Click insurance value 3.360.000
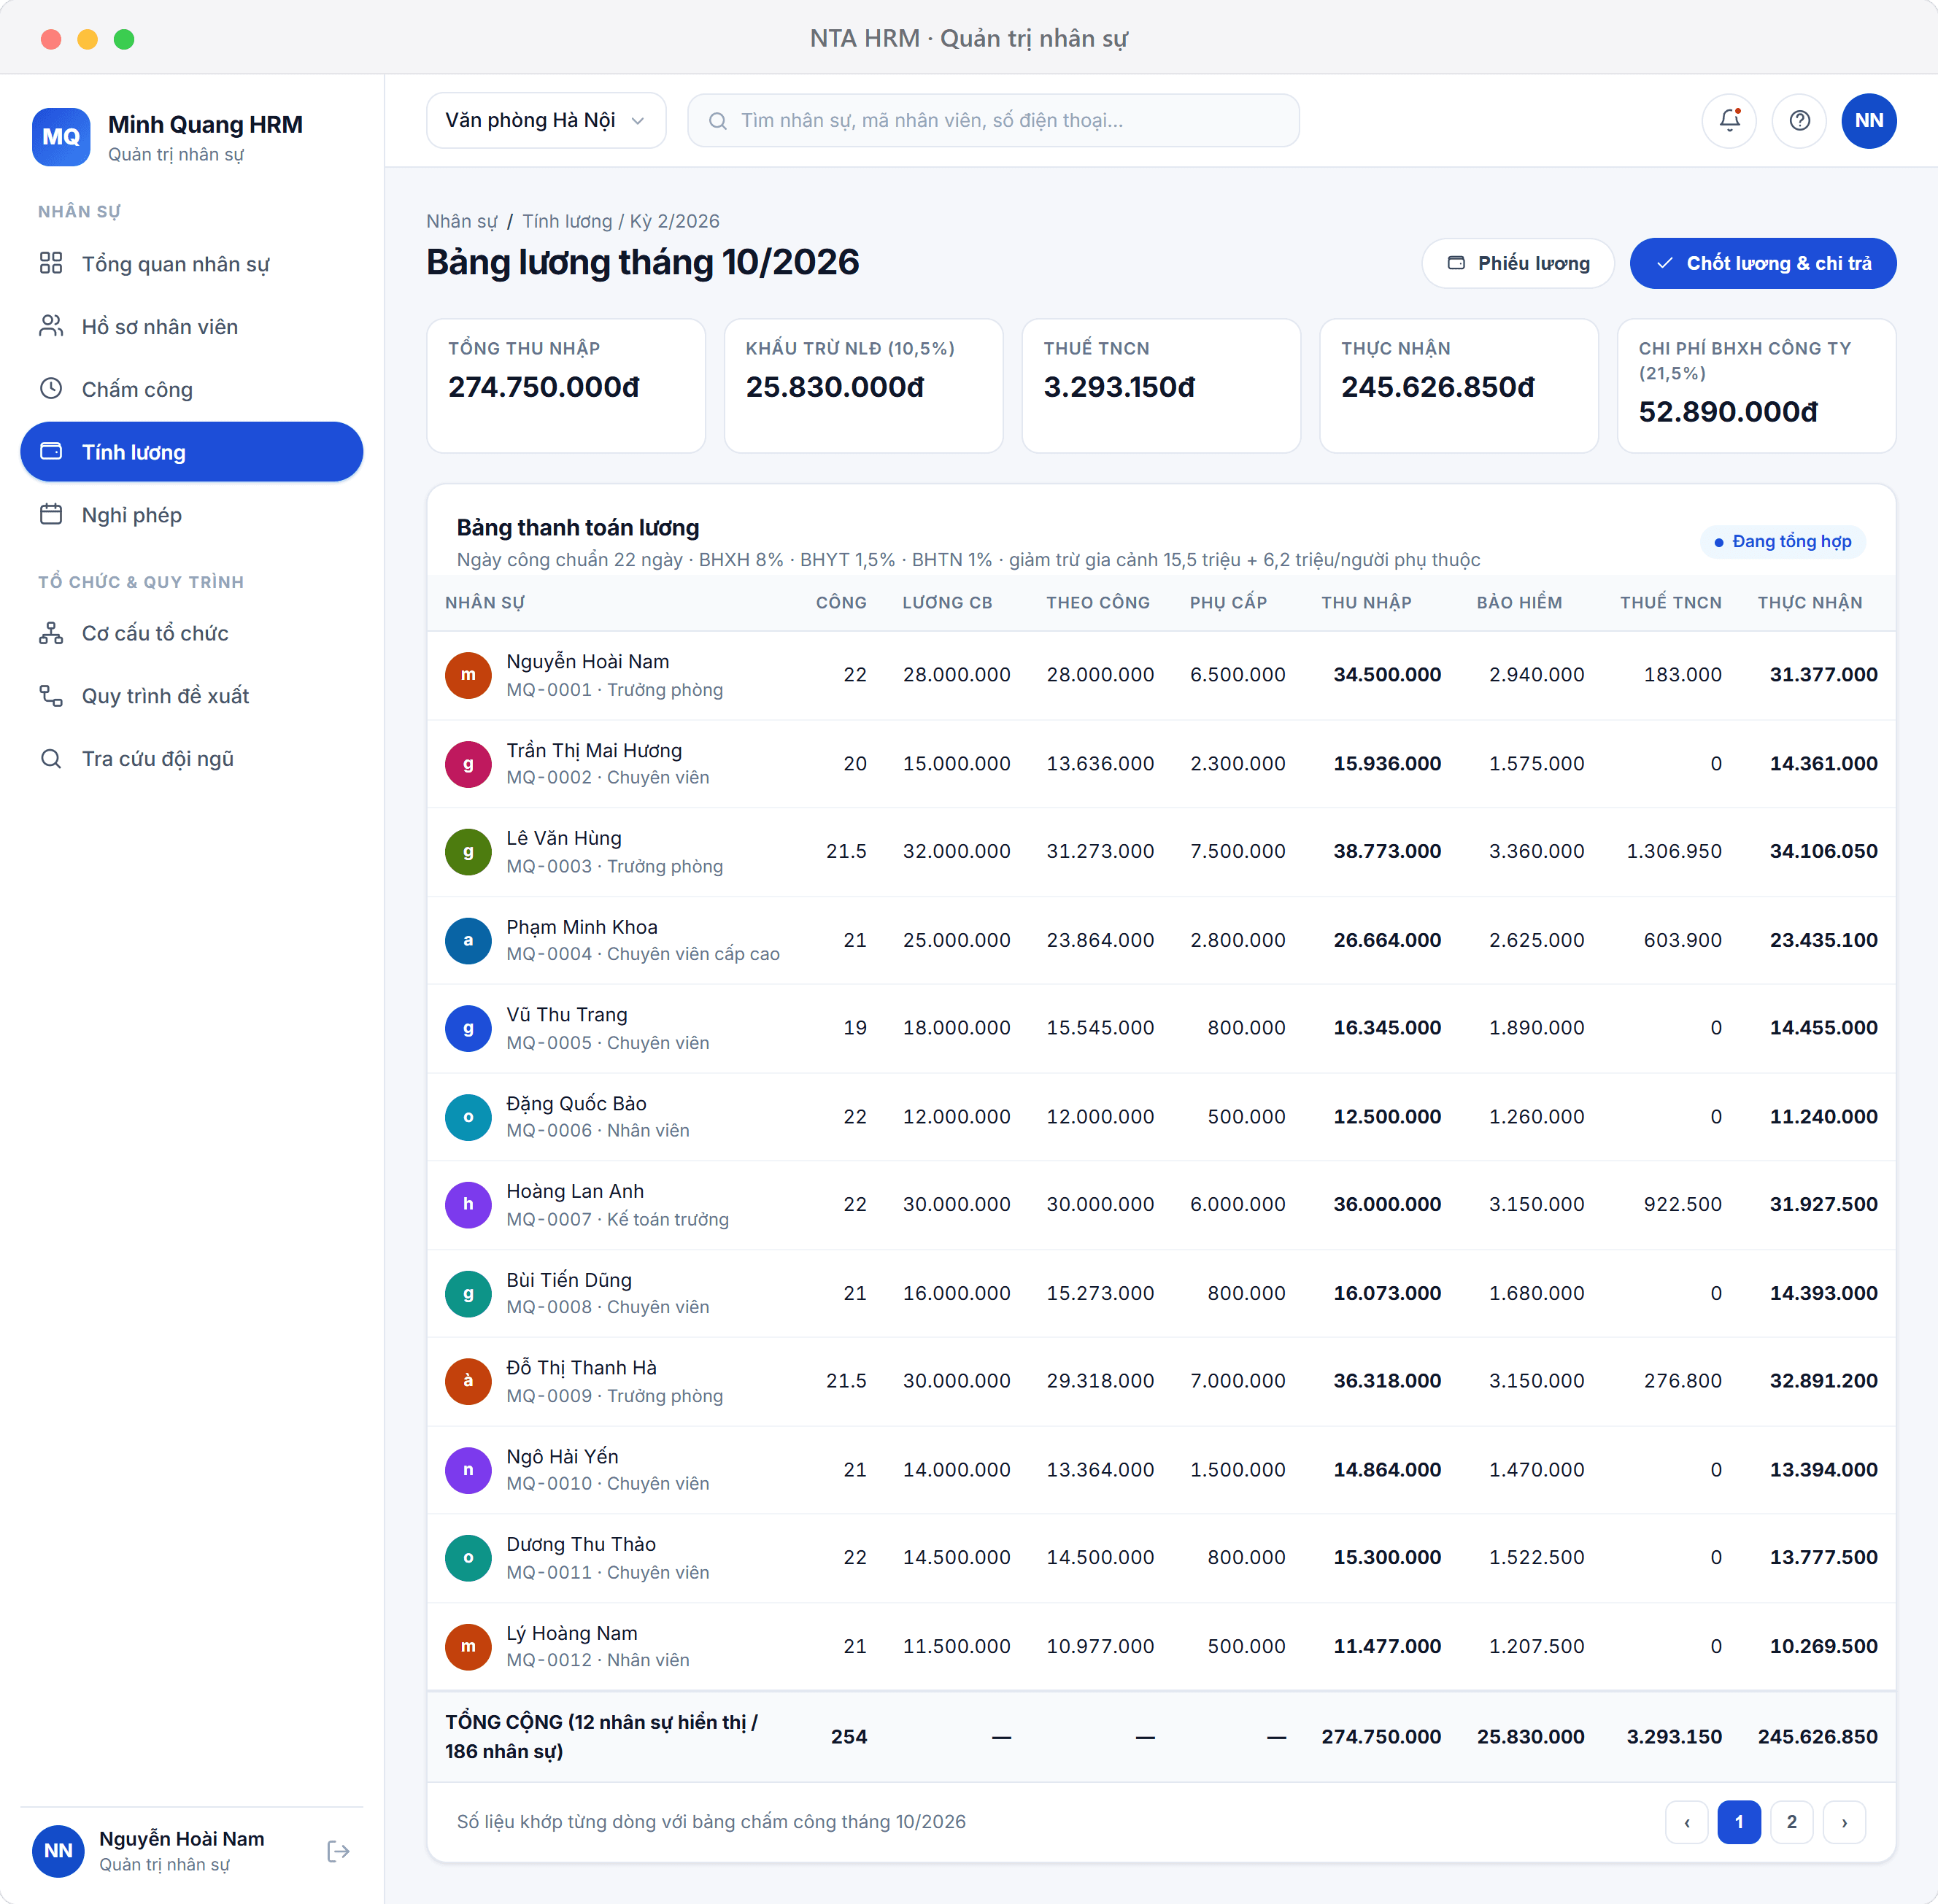This screenshot has width=1938, height=1904. pyautogui.click(x=1536, y=852)
